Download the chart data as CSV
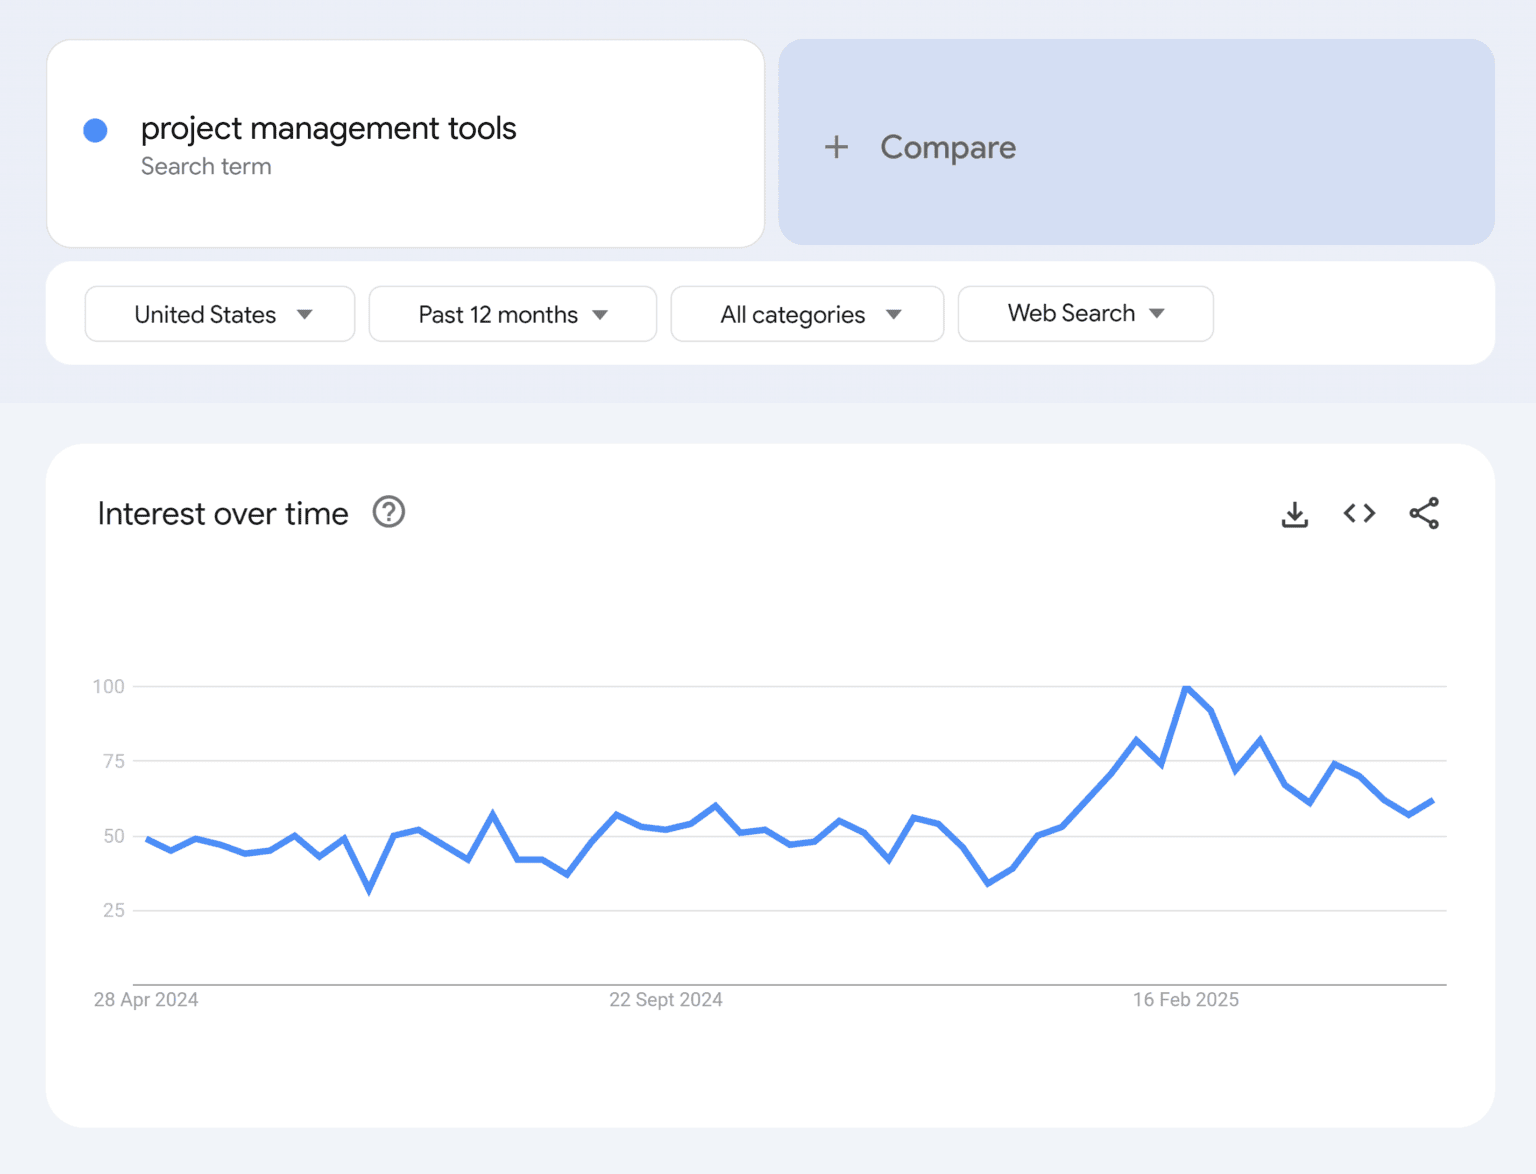This screenshot has height=1174, width=1536. pos(1294,513)
